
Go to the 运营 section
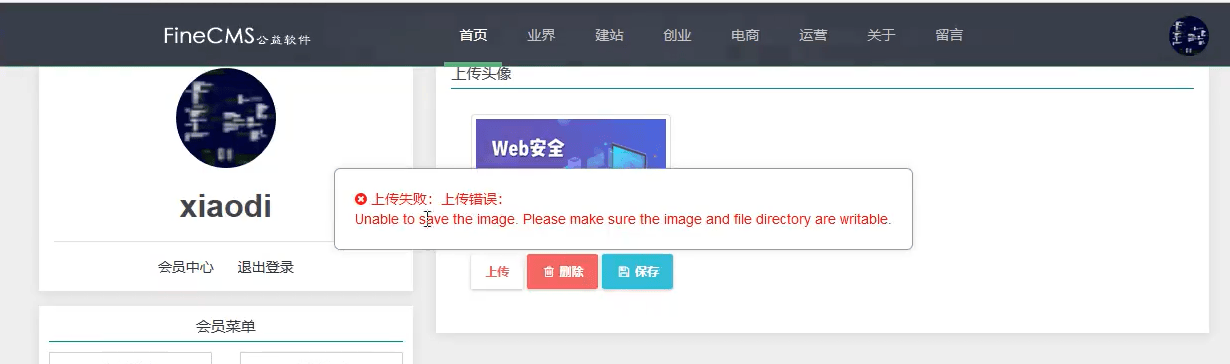coord(813,35)
